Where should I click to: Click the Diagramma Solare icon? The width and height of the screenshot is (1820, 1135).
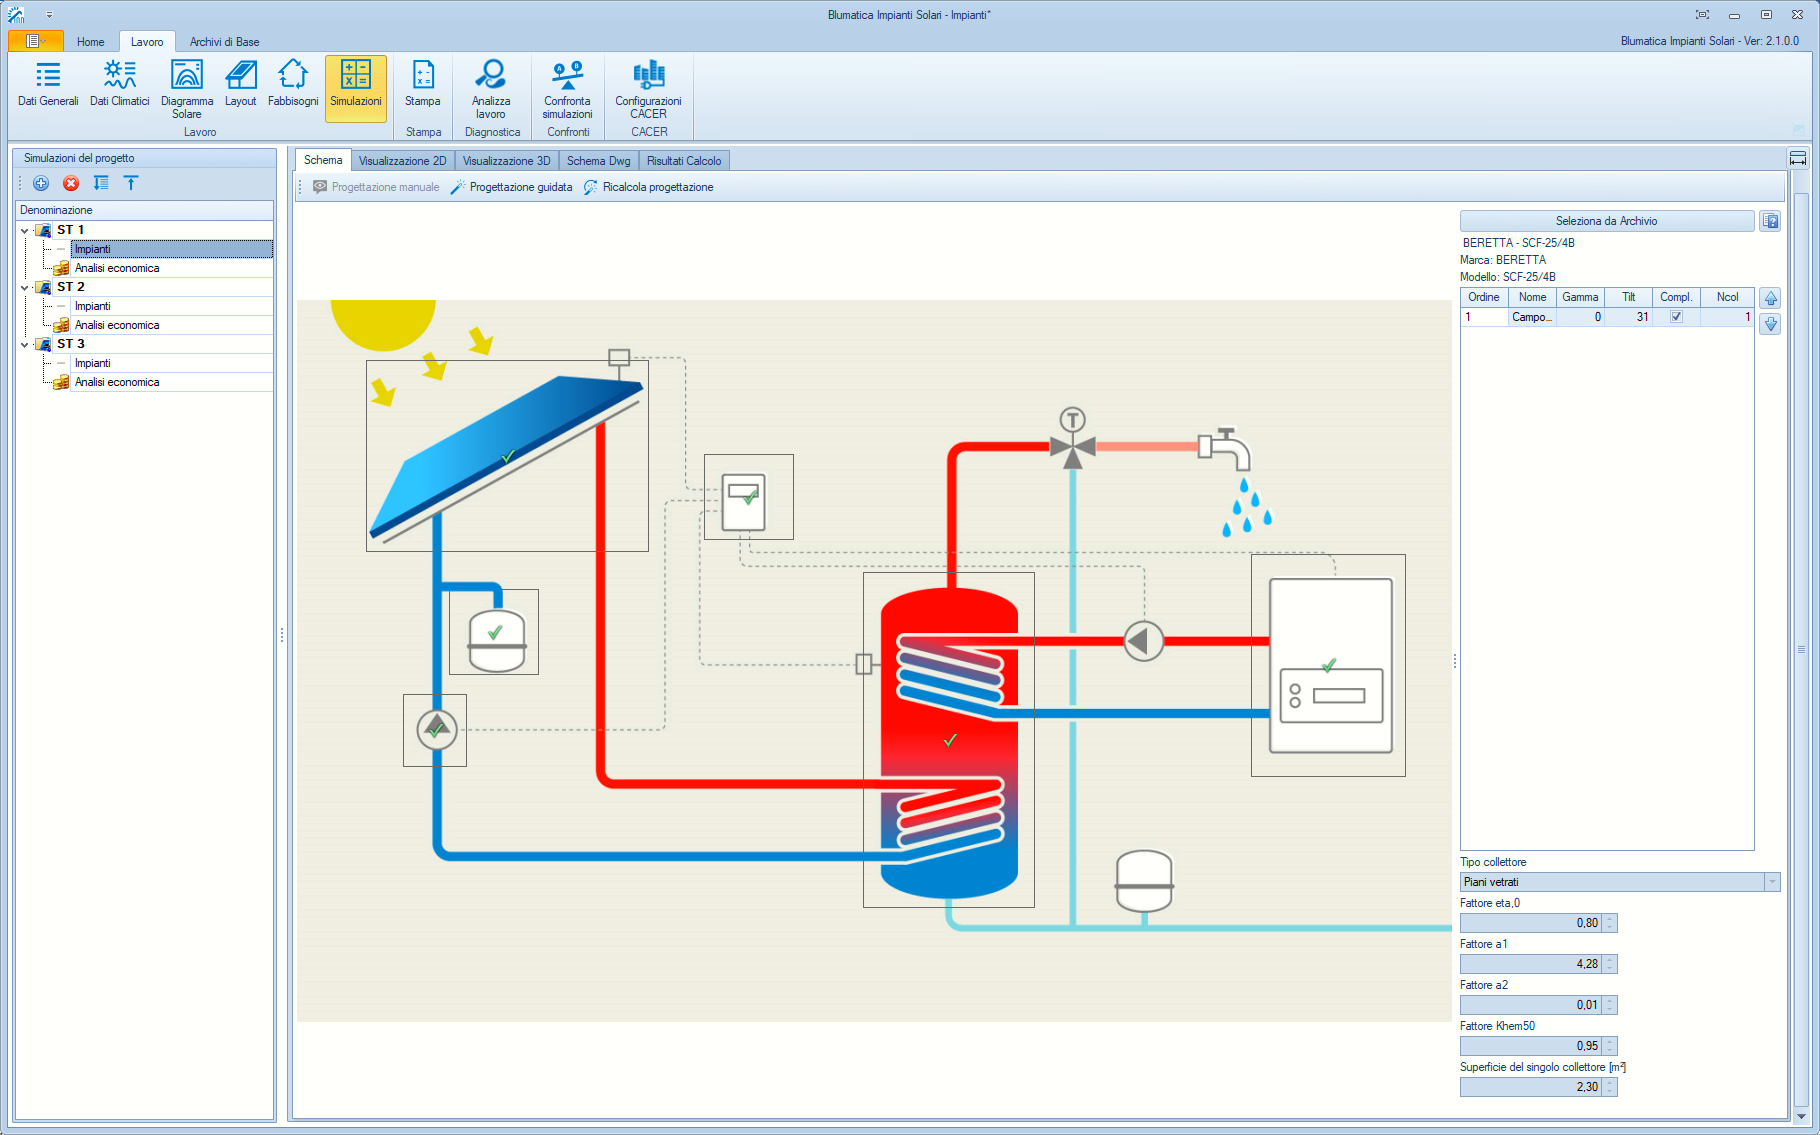tap(186, 88)
